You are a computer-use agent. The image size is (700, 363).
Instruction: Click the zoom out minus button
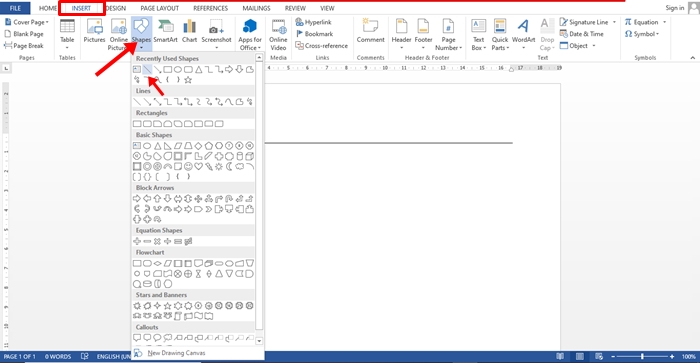click(x=613, y=356)
